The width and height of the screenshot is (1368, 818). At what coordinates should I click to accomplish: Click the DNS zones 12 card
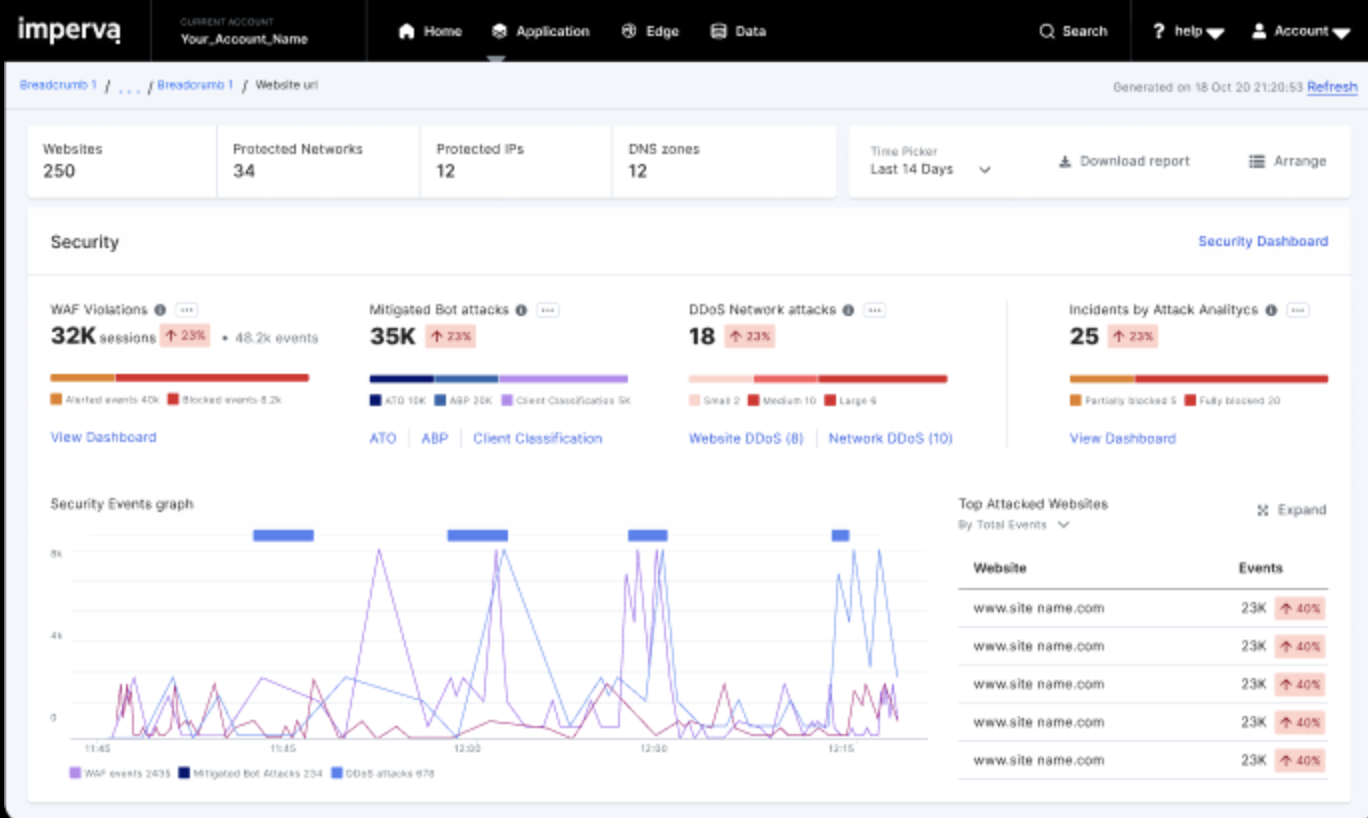(724, 161)
